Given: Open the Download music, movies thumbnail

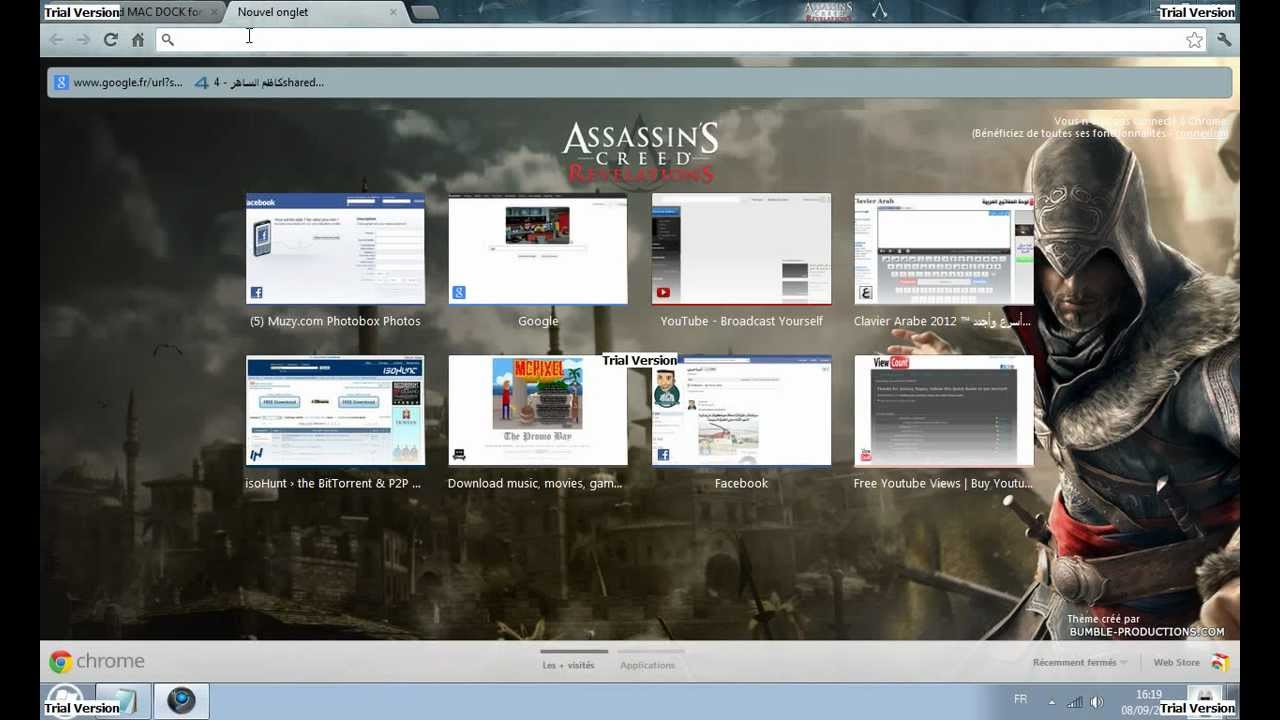Looking at the screenshot, I should pos(538,411).
